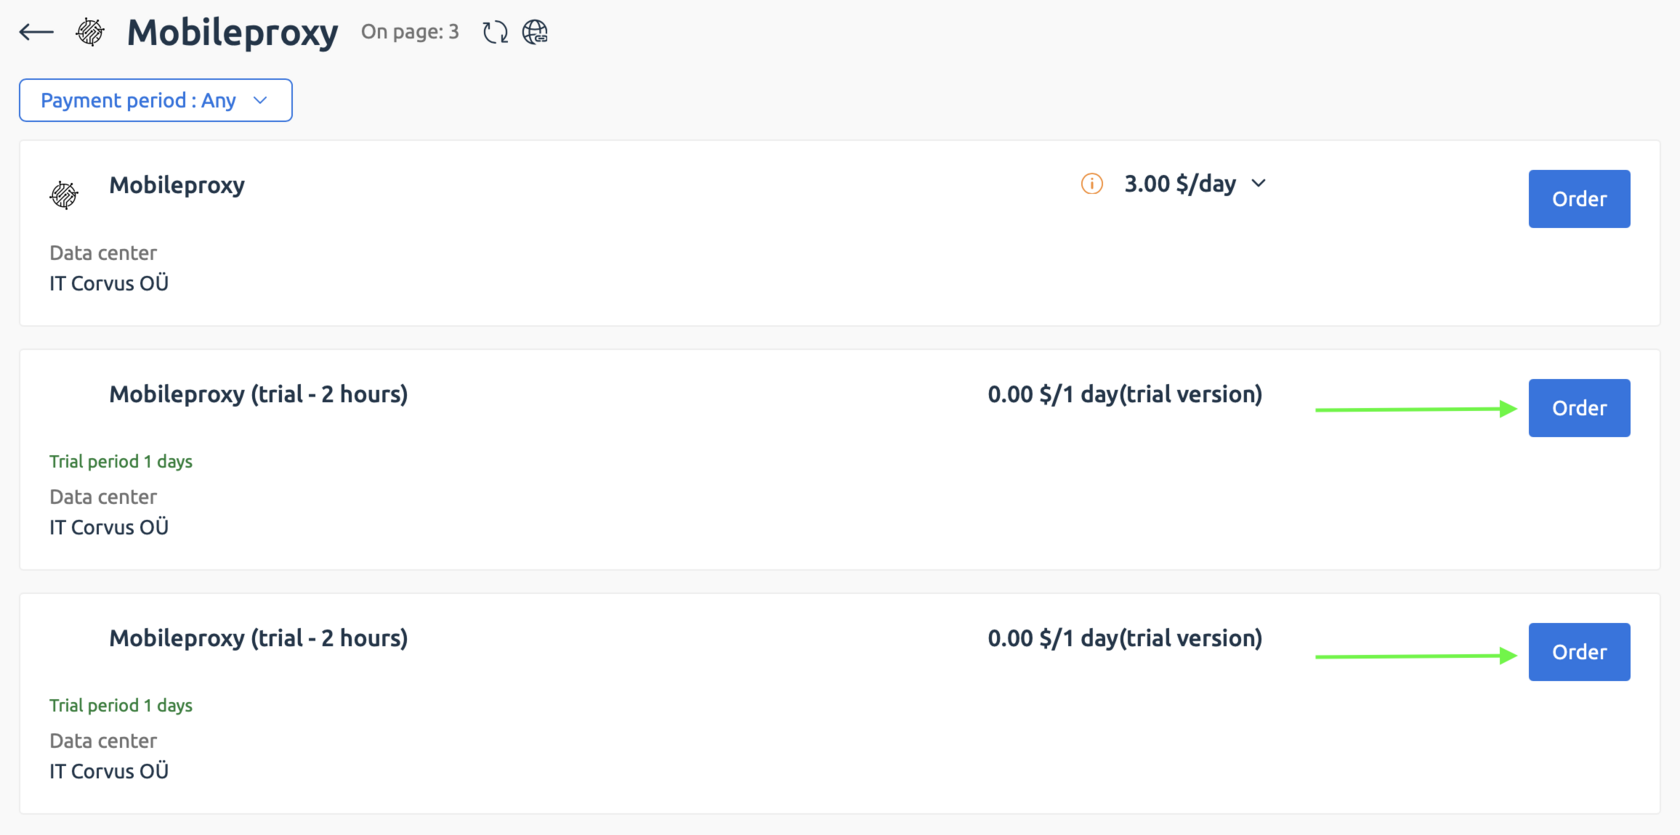Image resolution: width=1680 pixels, height=835 pixels.
Task: Order the first trial - 2 hours plan
Action: tap(1579, 408)
